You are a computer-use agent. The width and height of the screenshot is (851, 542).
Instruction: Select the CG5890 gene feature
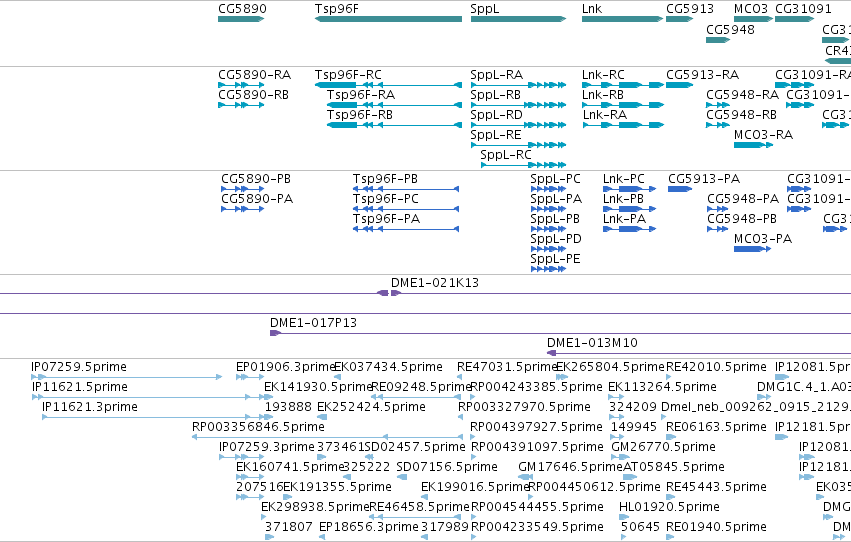click(241, 19)
